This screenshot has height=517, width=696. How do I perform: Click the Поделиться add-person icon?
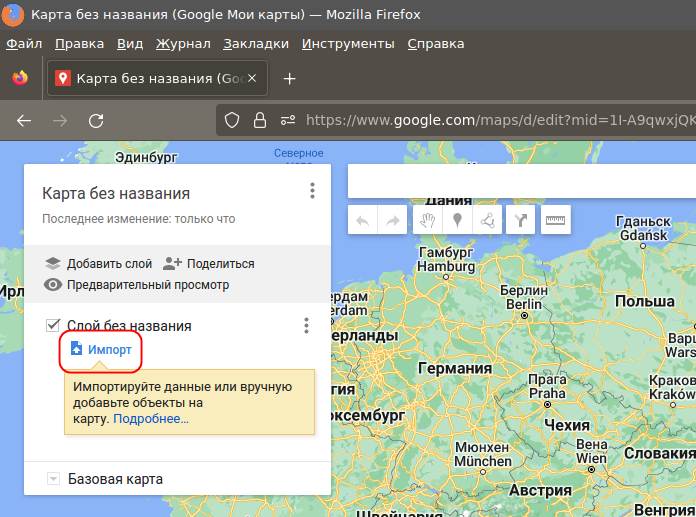172,264
